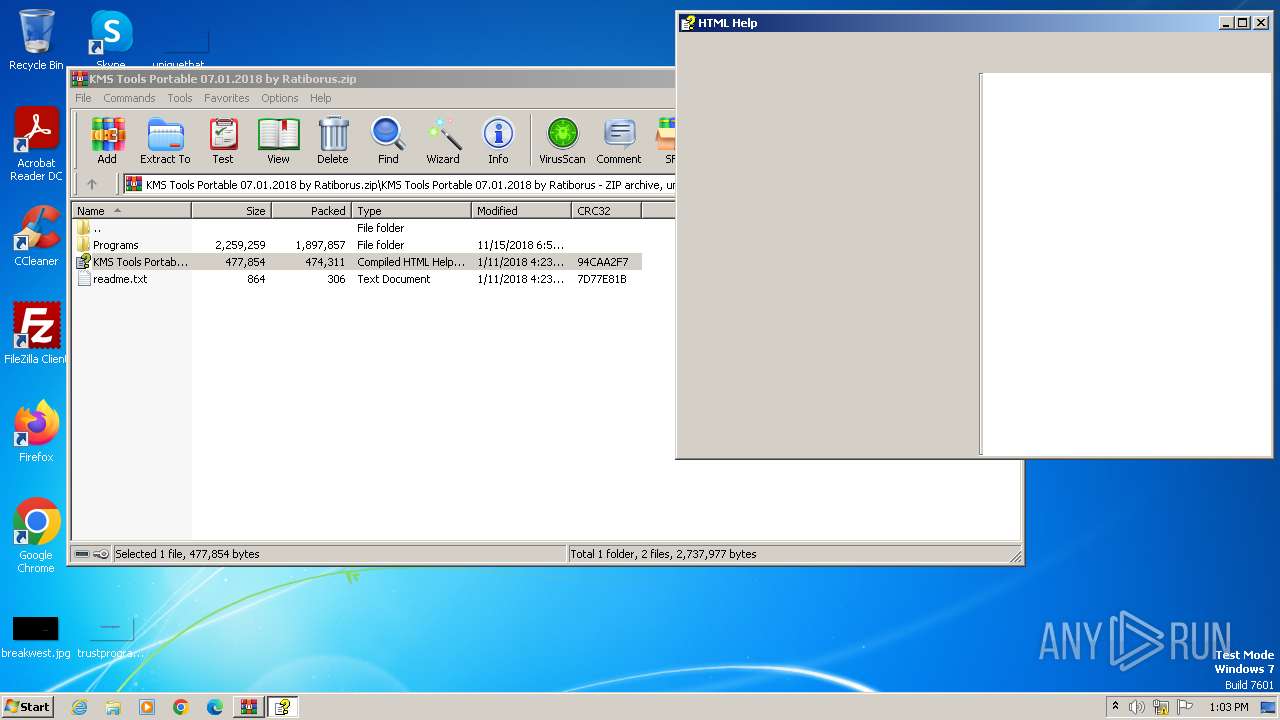Select the KMS Tools Portable help file
1280x720 pixels.
point(356,262)
